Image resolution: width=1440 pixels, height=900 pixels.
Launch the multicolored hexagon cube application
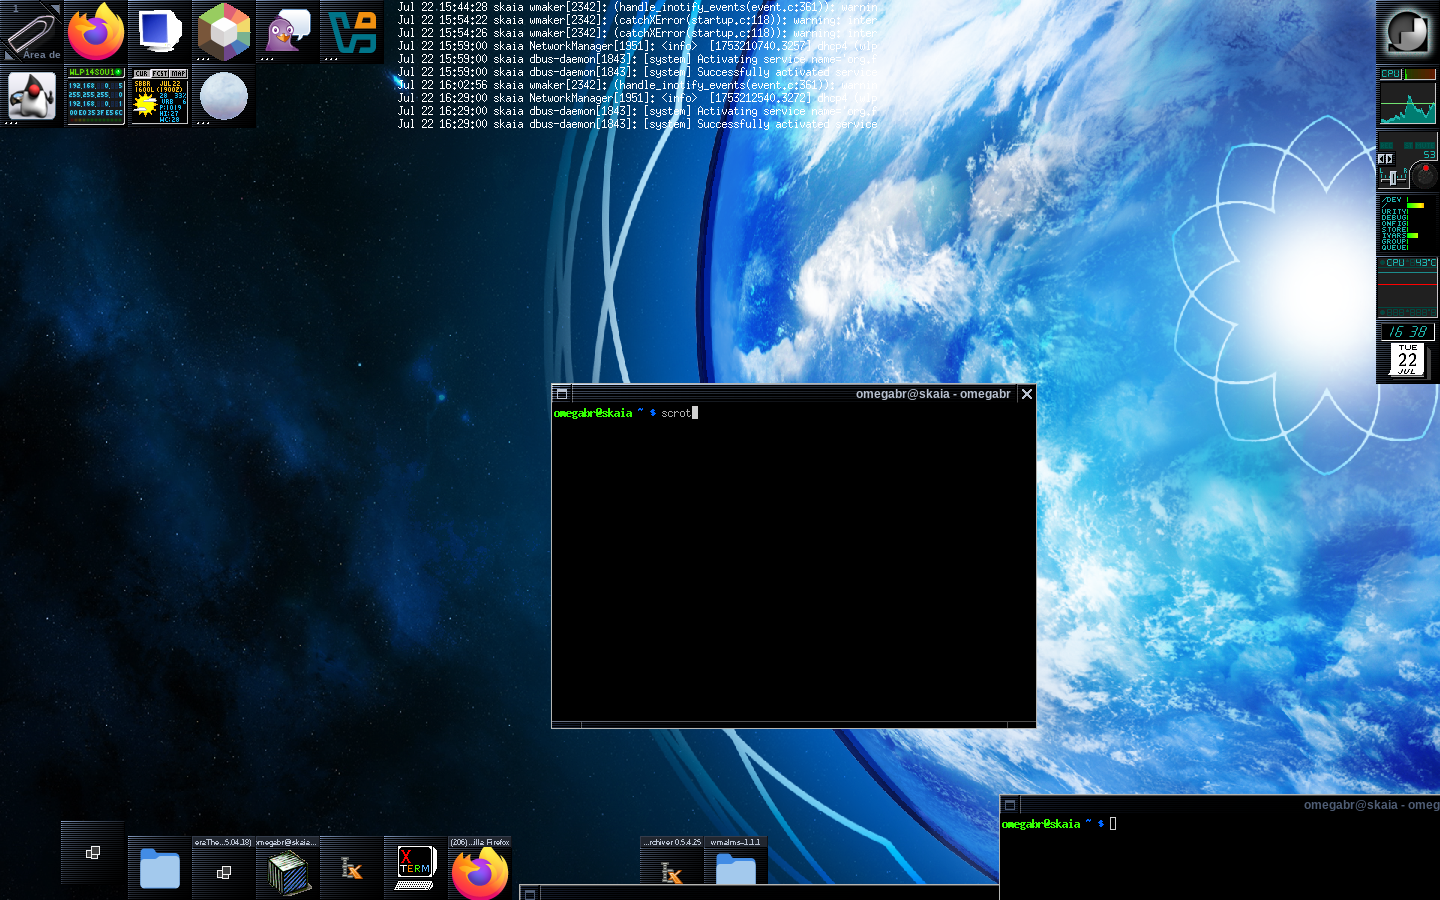point(224,32)
